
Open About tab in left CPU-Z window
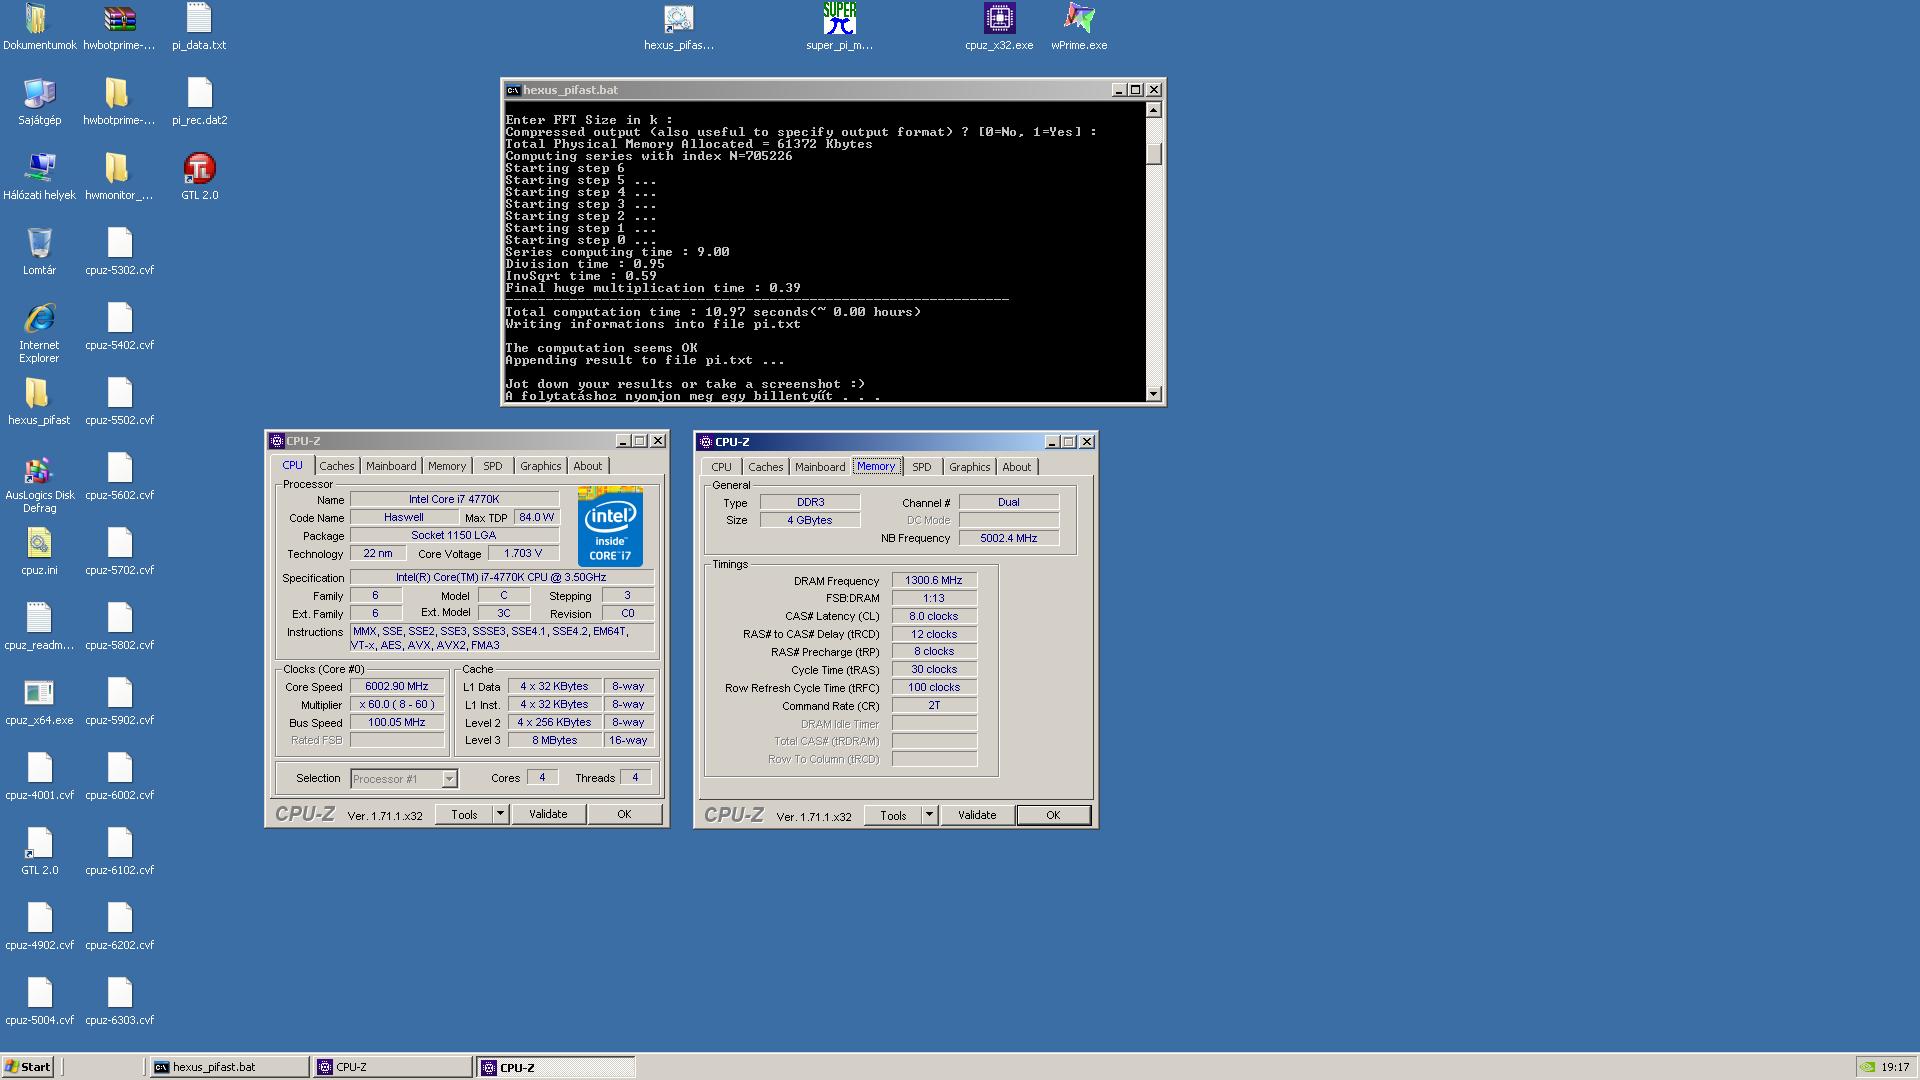pyautogui.click(x=588, y=466)
